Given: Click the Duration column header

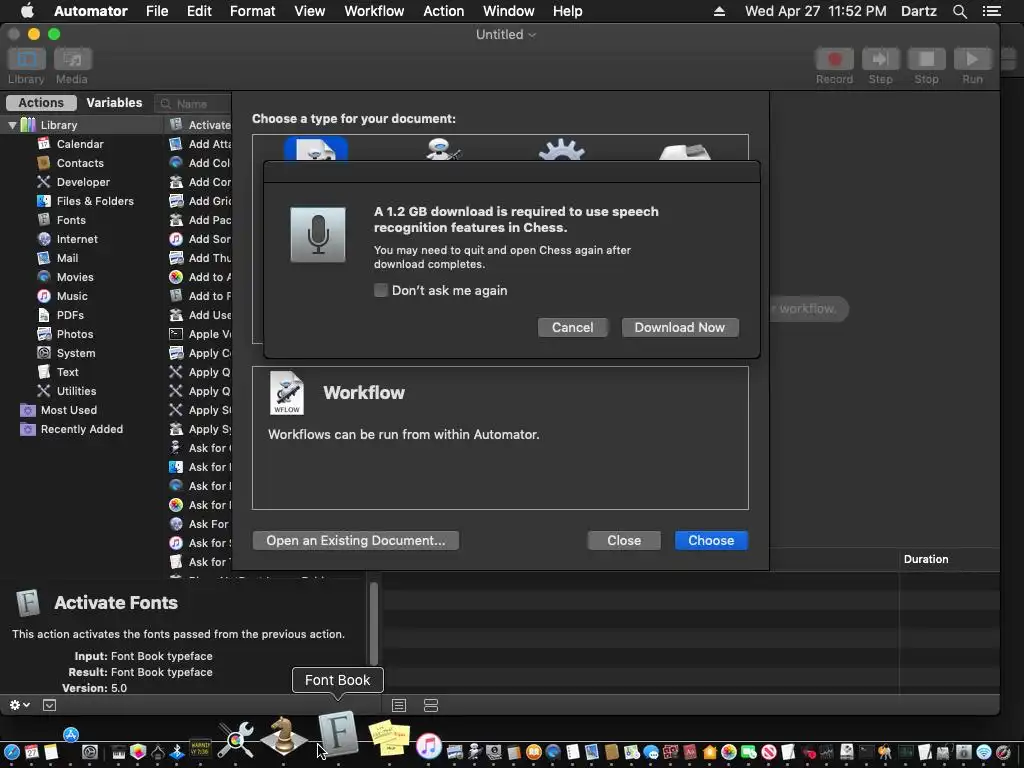Looking at the screenshot, I should [925, 559].
